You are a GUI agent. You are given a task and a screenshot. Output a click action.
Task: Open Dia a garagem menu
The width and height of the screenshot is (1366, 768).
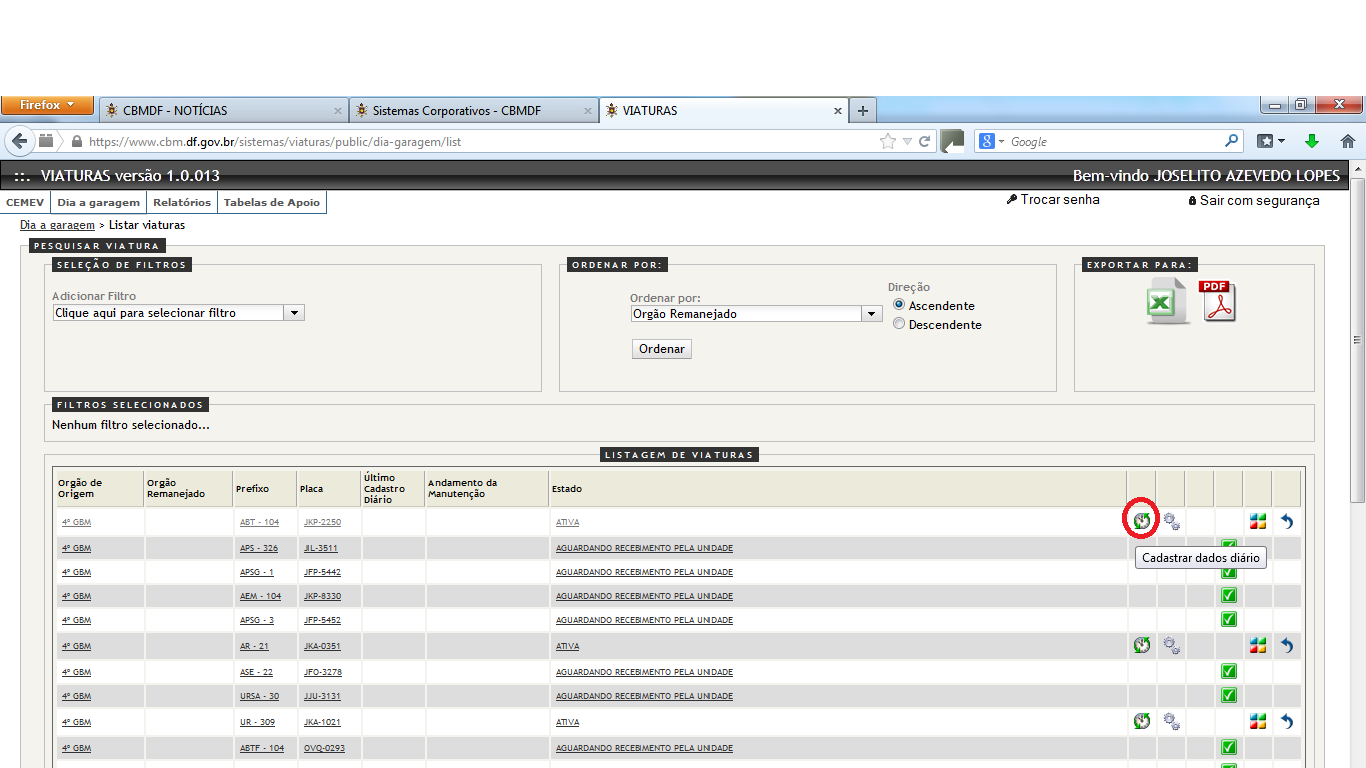98,202
